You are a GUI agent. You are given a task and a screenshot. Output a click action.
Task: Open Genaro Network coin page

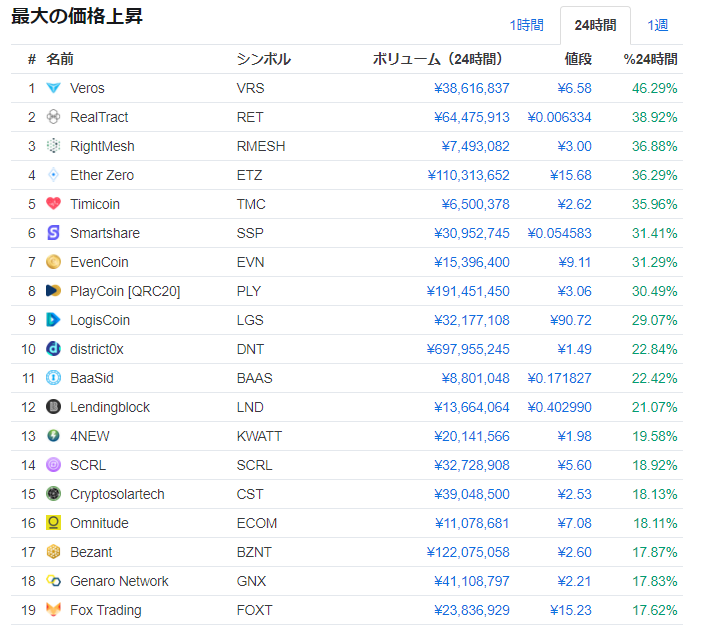click(x=119, y=581)
